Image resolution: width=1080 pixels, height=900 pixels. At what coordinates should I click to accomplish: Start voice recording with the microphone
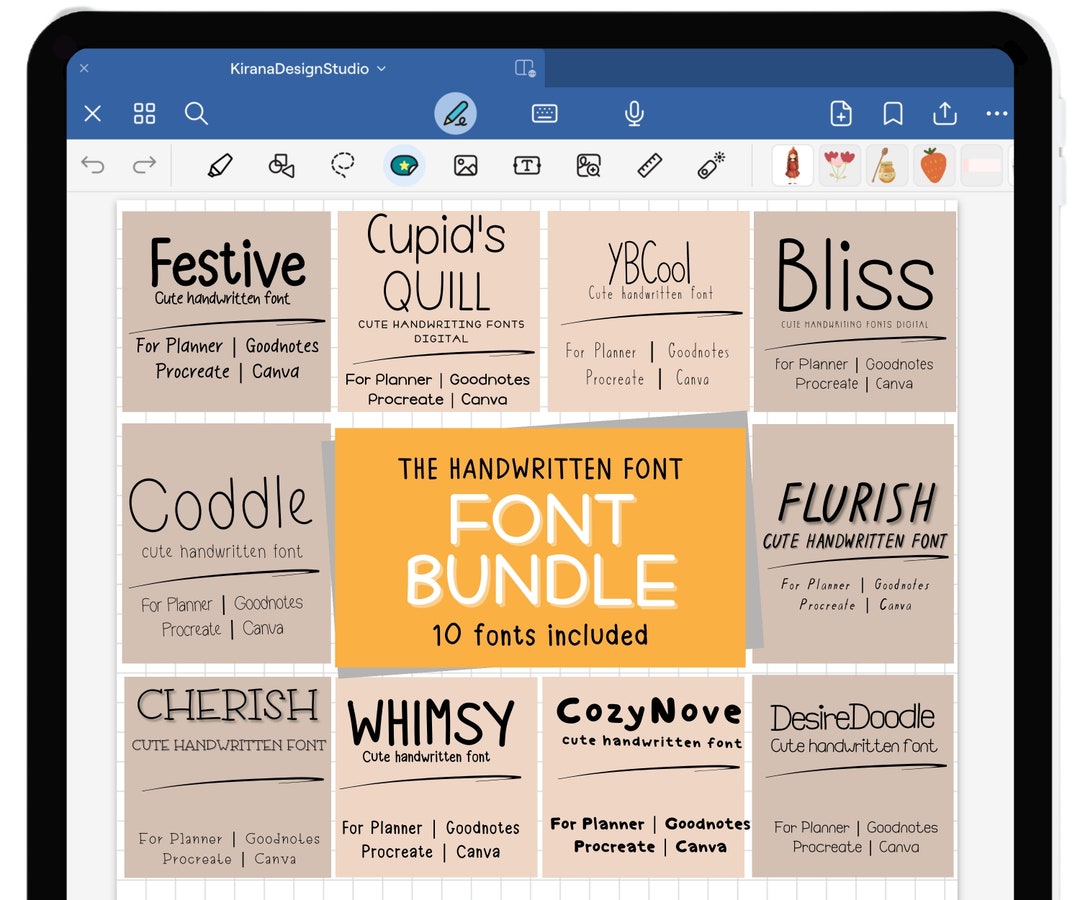(633, 114)
